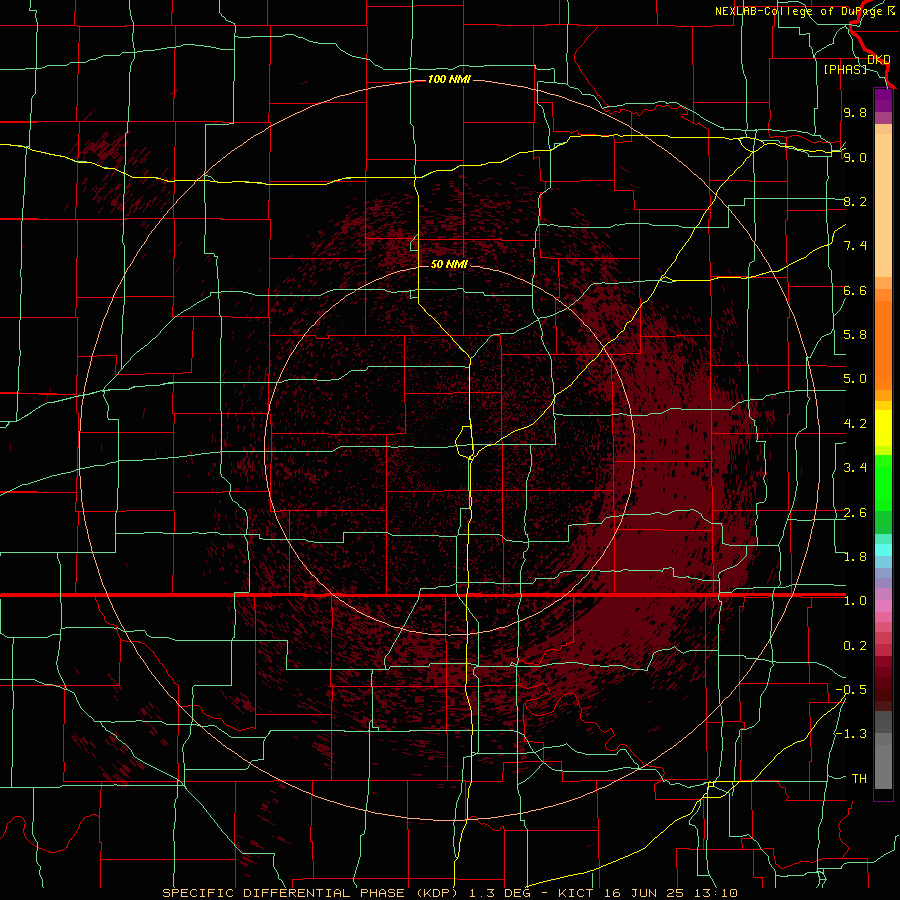Click the 6.6 value on the scale
This screenshot has height=900, width=900.
(x=855, y=290)
